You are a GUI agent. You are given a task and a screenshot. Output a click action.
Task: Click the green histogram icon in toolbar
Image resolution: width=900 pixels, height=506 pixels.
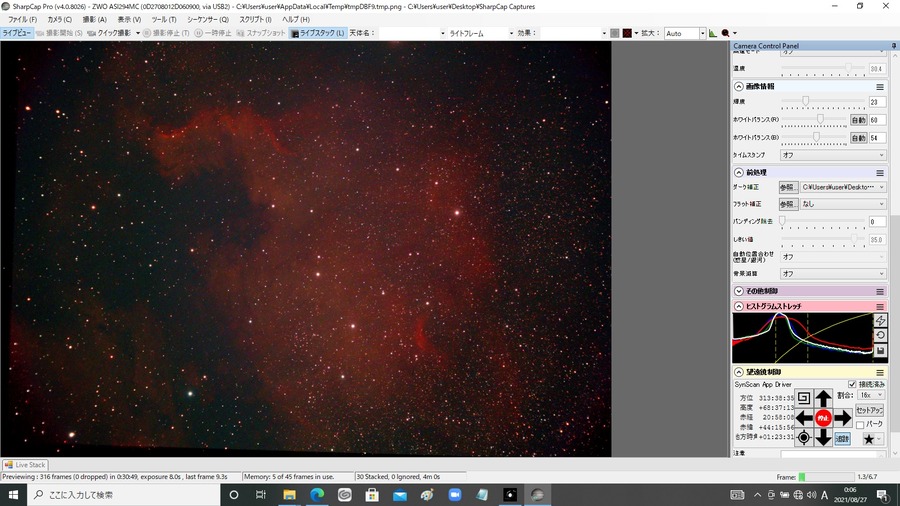pyautogui.click(x=713, y=33)
